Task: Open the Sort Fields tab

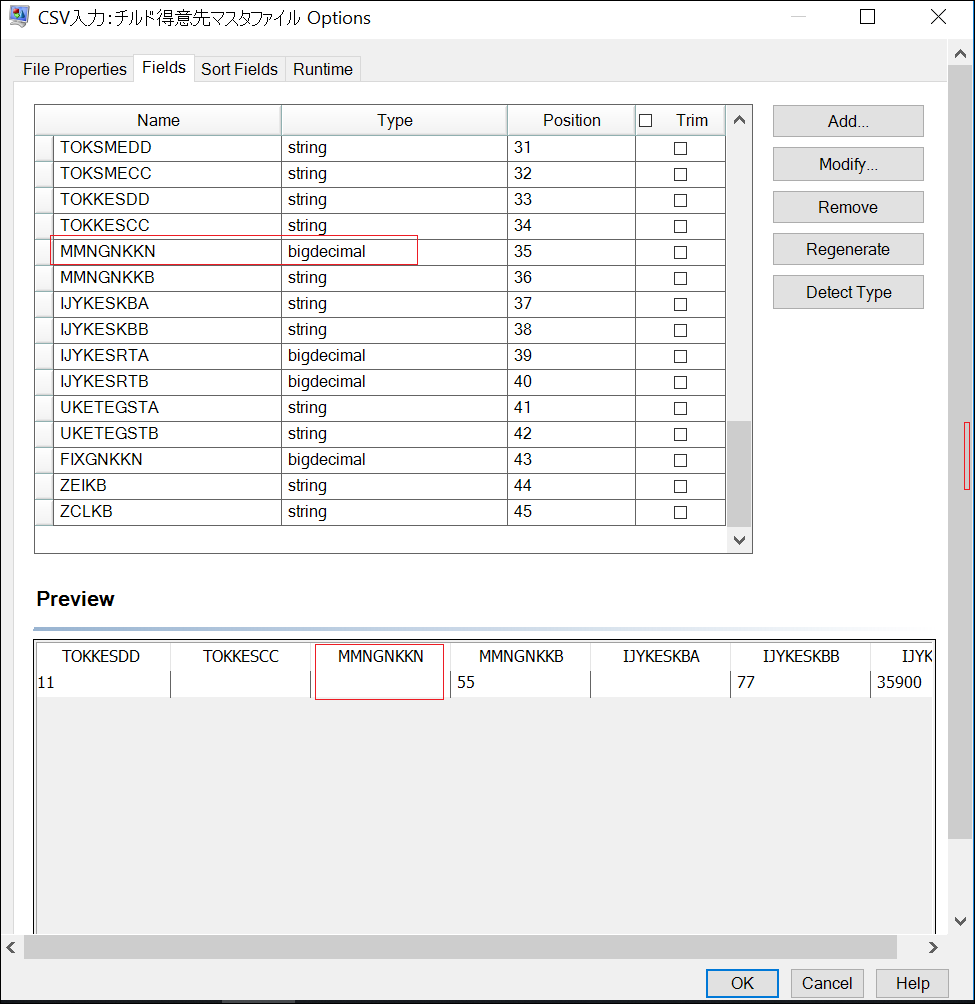Action: [x=239, y=69]
